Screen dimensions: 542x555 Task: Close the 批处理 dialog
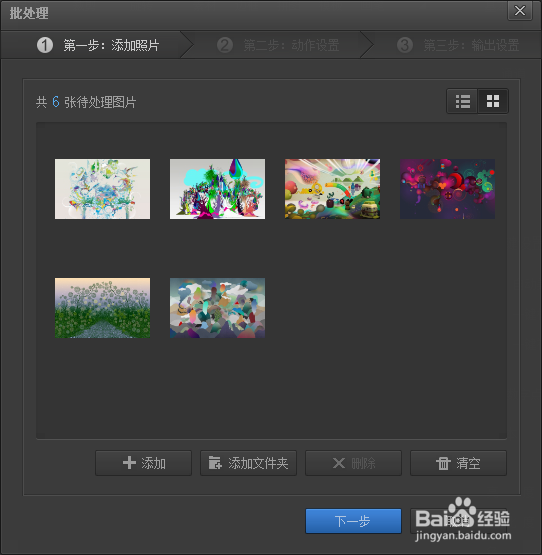520,11
